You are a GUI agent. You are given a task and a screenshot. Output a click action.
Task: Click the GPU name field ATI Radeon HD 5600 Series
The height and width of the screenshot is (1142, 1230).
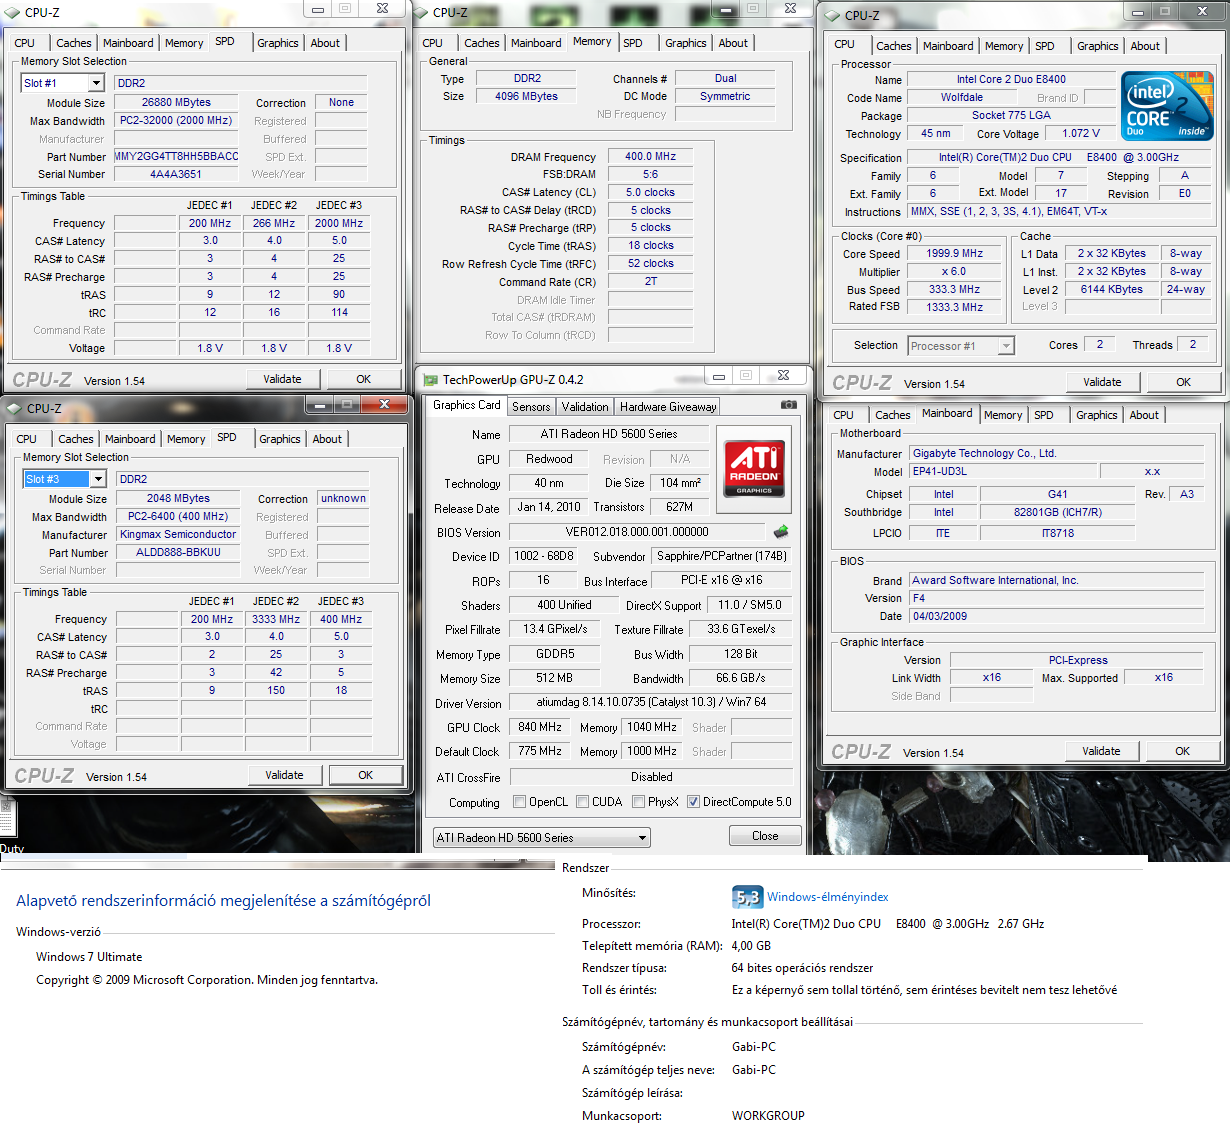coord(608,434)
